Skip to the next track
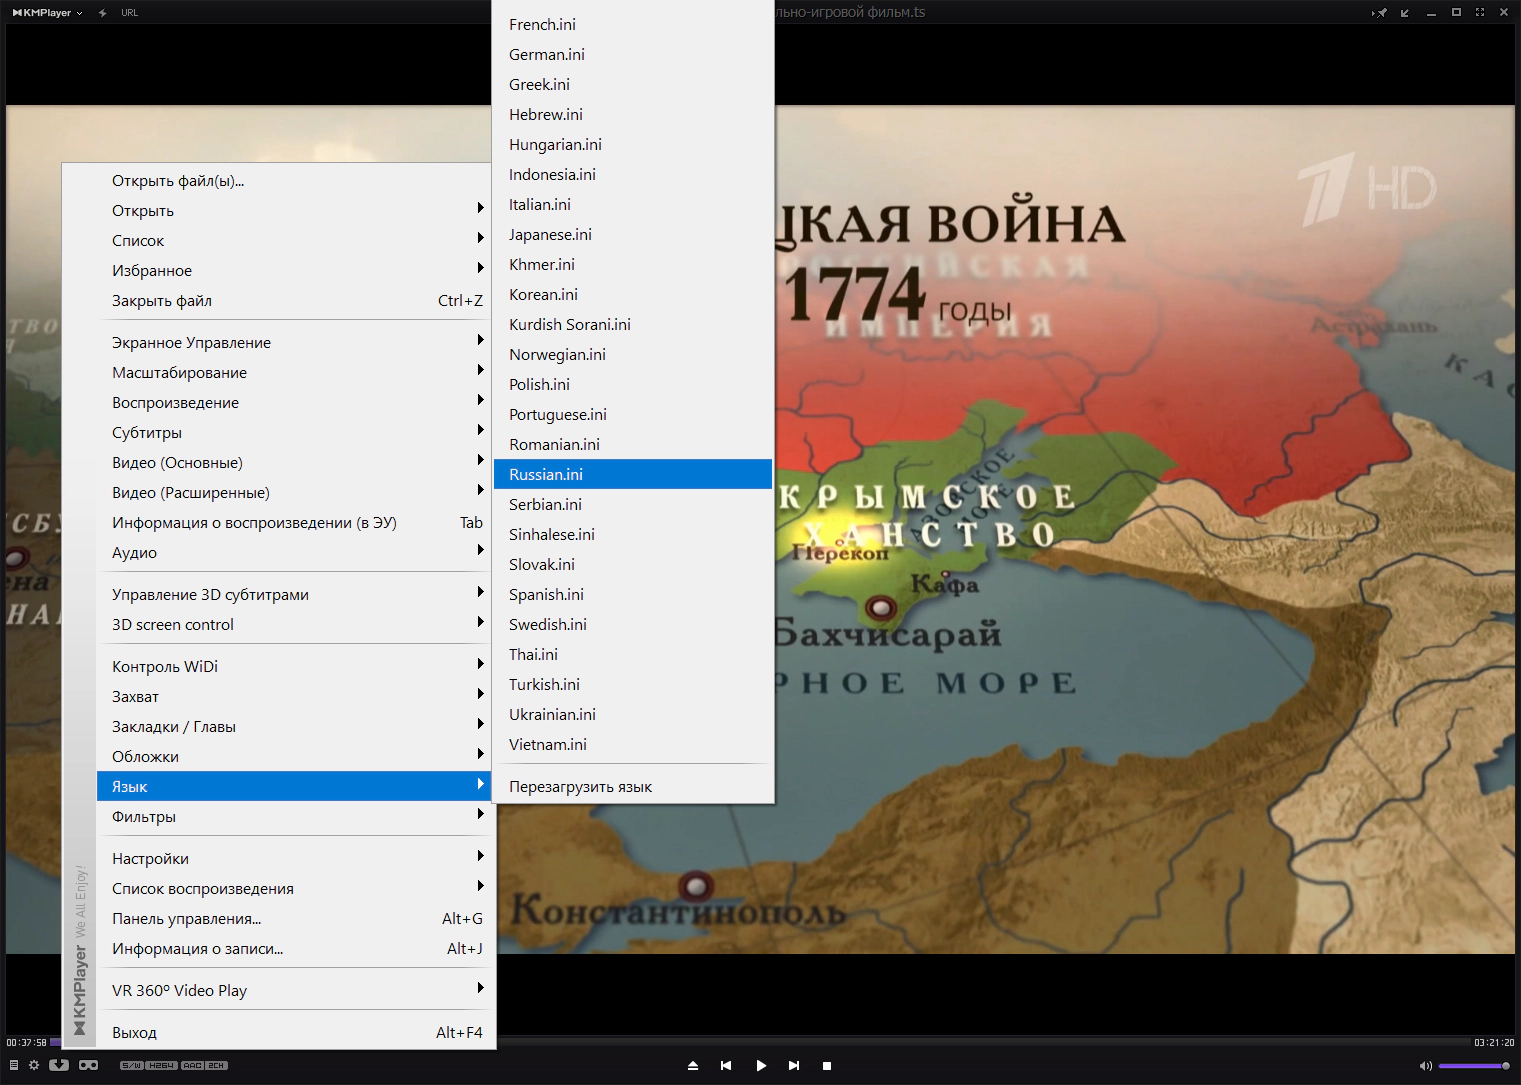Image resolution: width=1521 pixels, height=1085 pixels. coord(794,1066)
